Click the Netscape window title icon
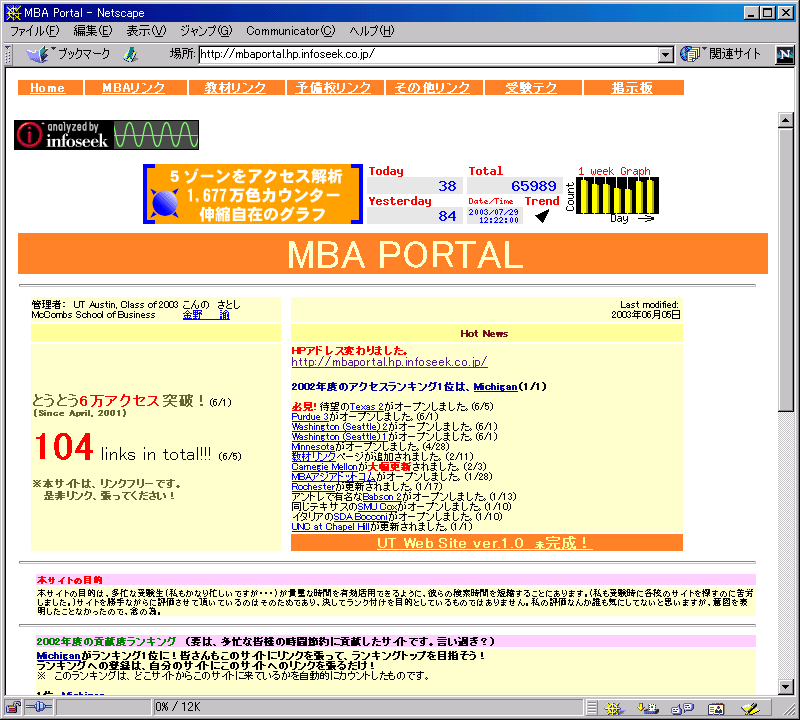The image size is (800, 720). [13, 12]
